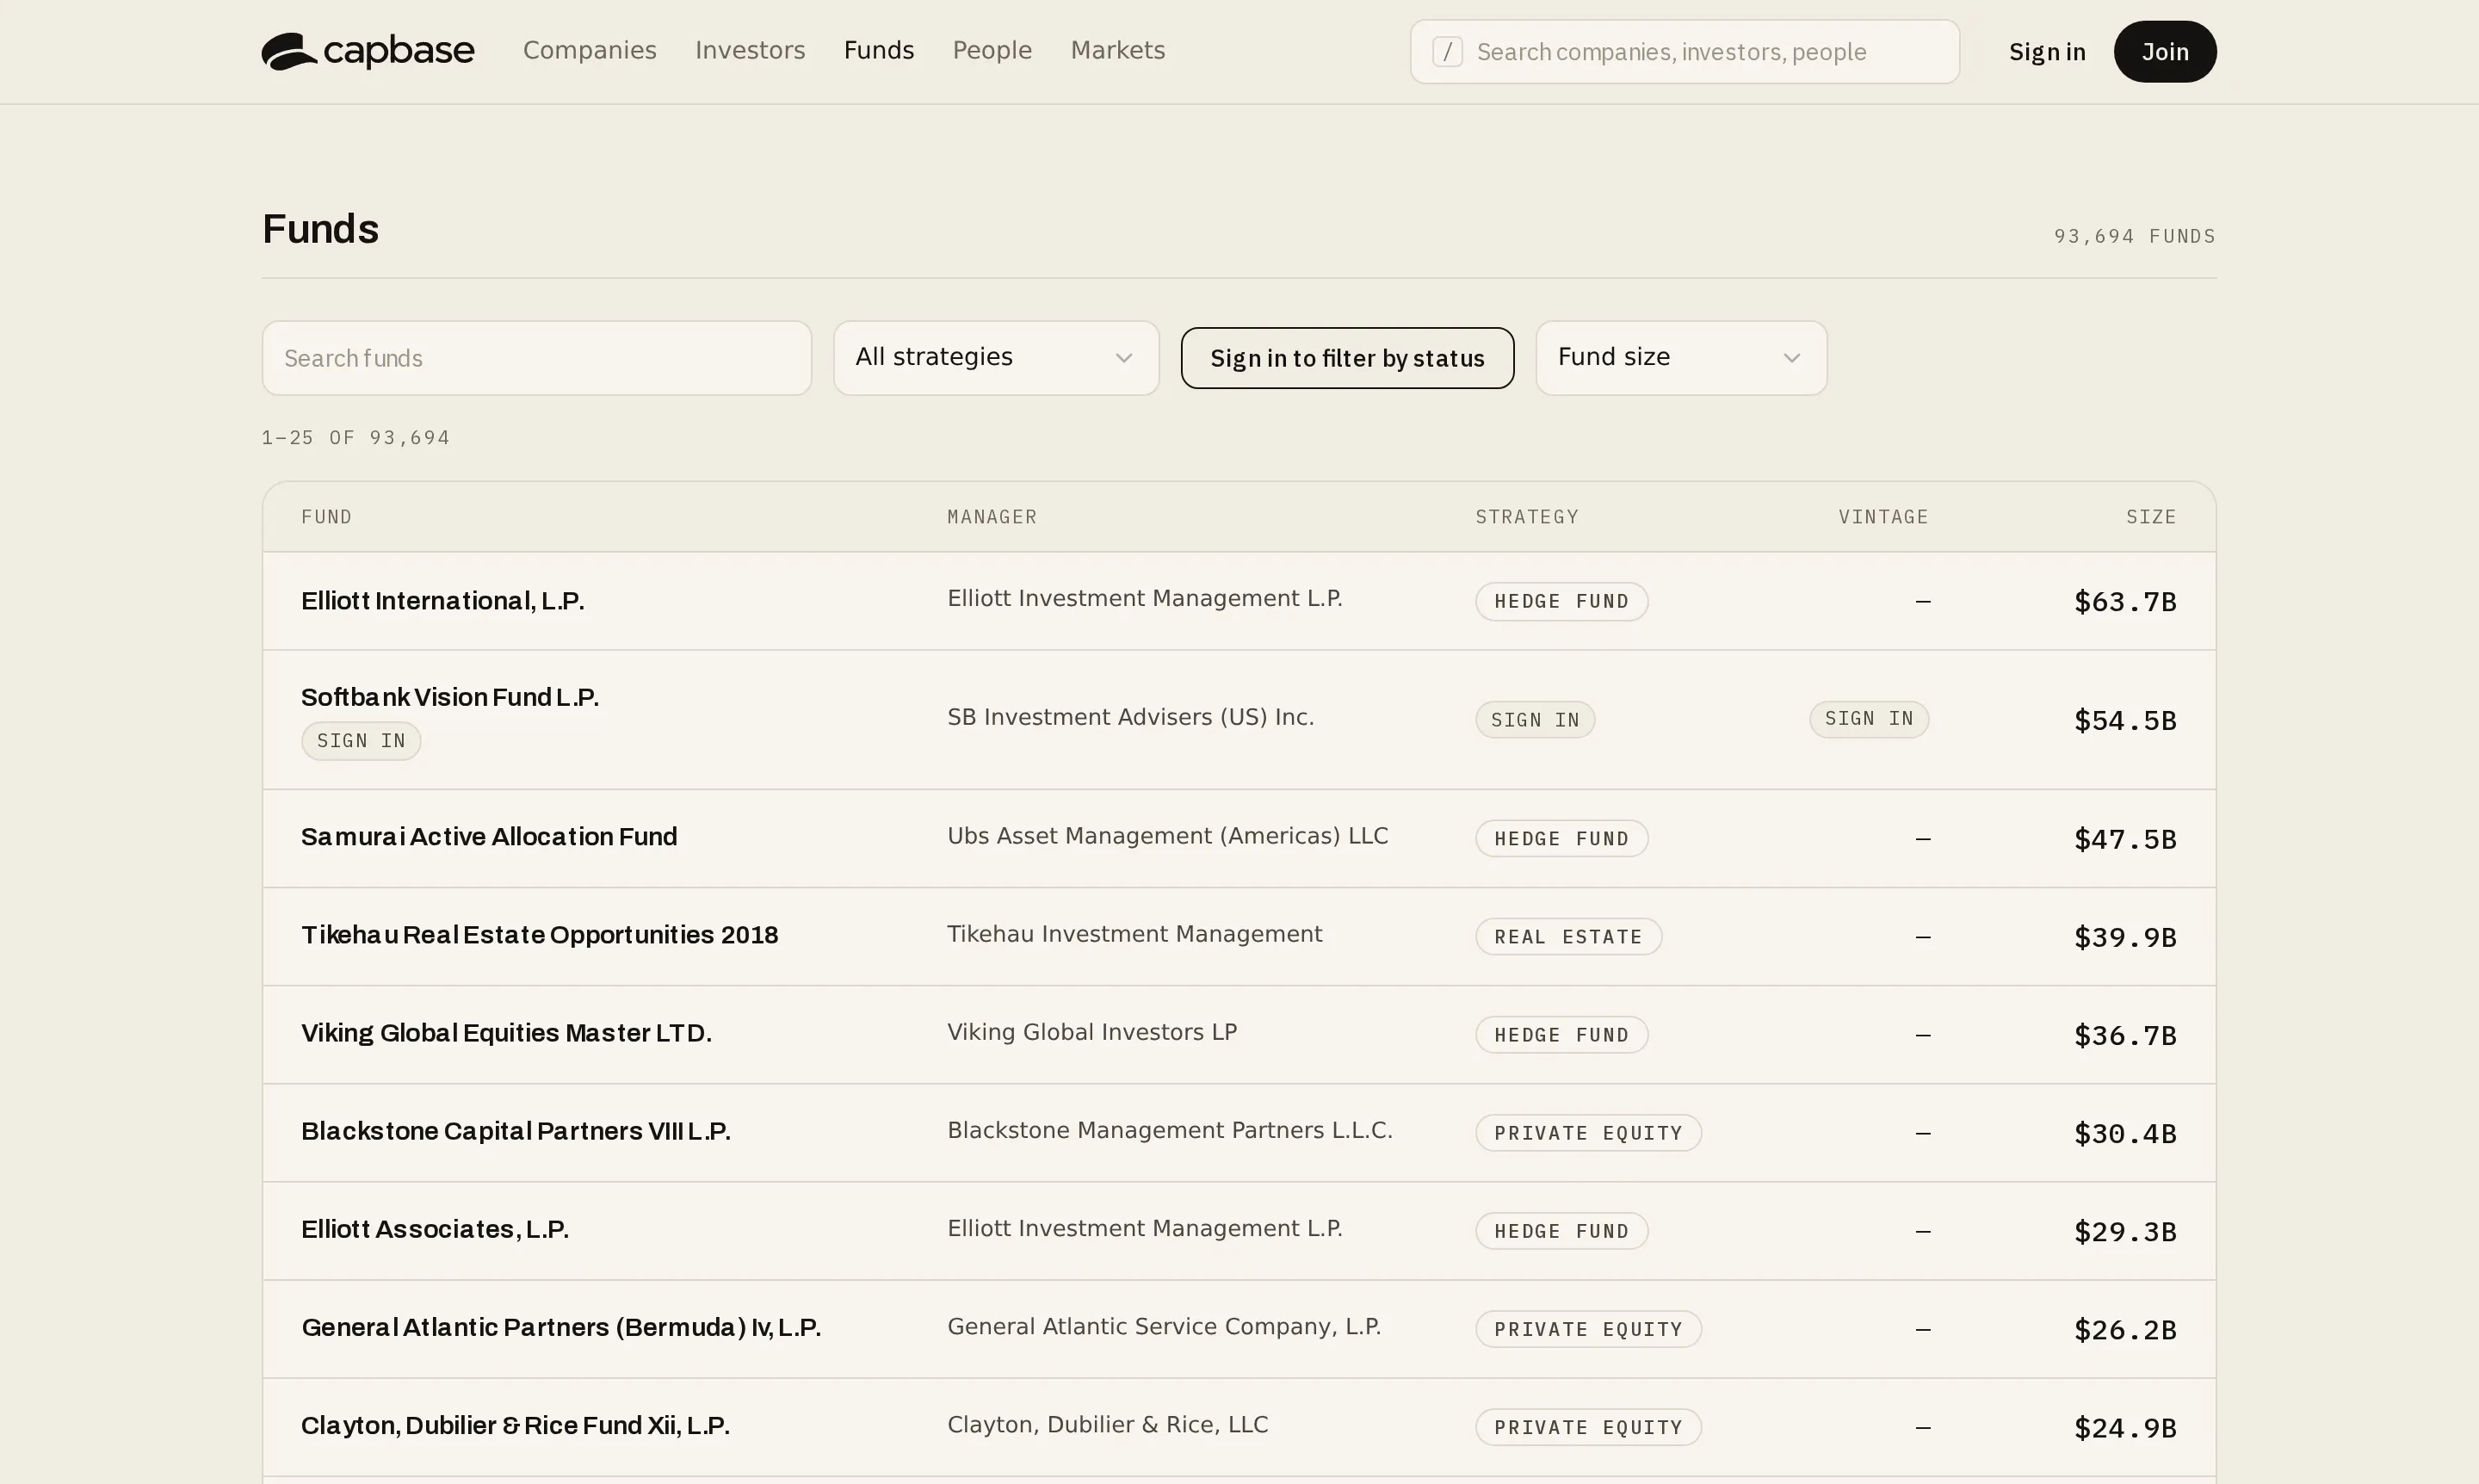Viewport: 2479px width, 1484px height.
Task: Click the SIZE column header
Action: 2151,517
